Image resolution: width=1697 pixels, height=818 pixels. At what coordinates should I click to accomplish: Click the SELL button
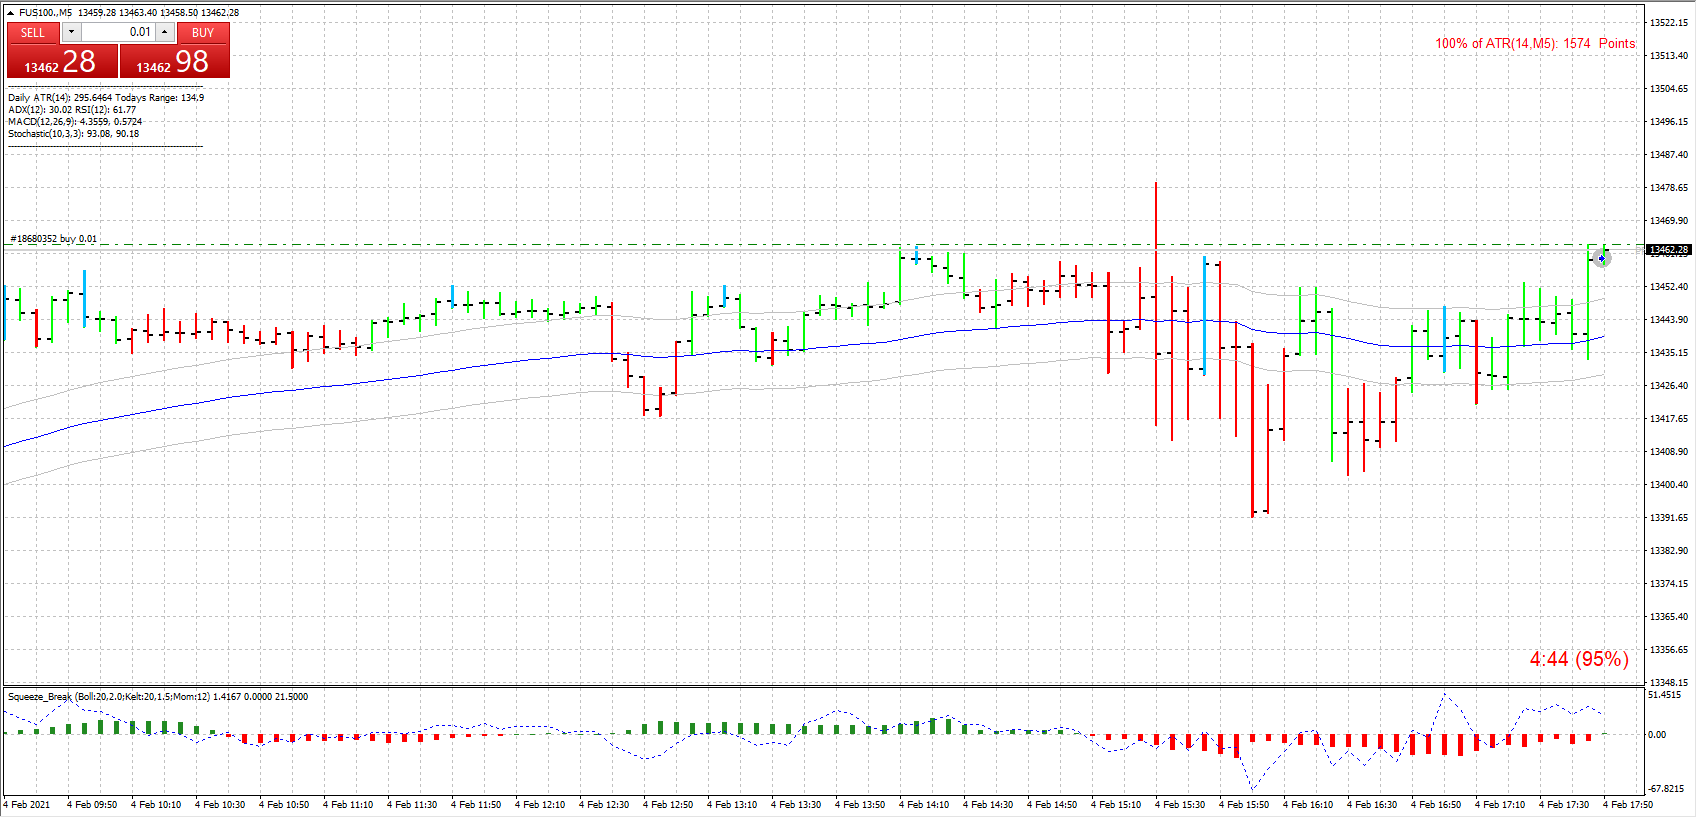[33, 33]
